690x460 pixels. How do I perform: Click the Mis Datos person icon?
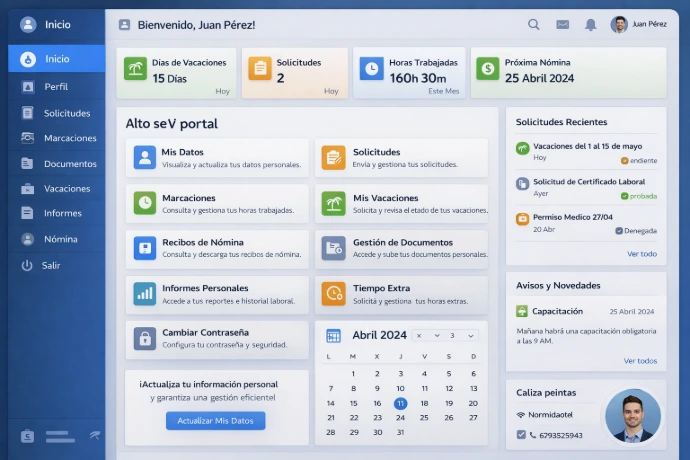pyautogui.click(x=145, y=157)
